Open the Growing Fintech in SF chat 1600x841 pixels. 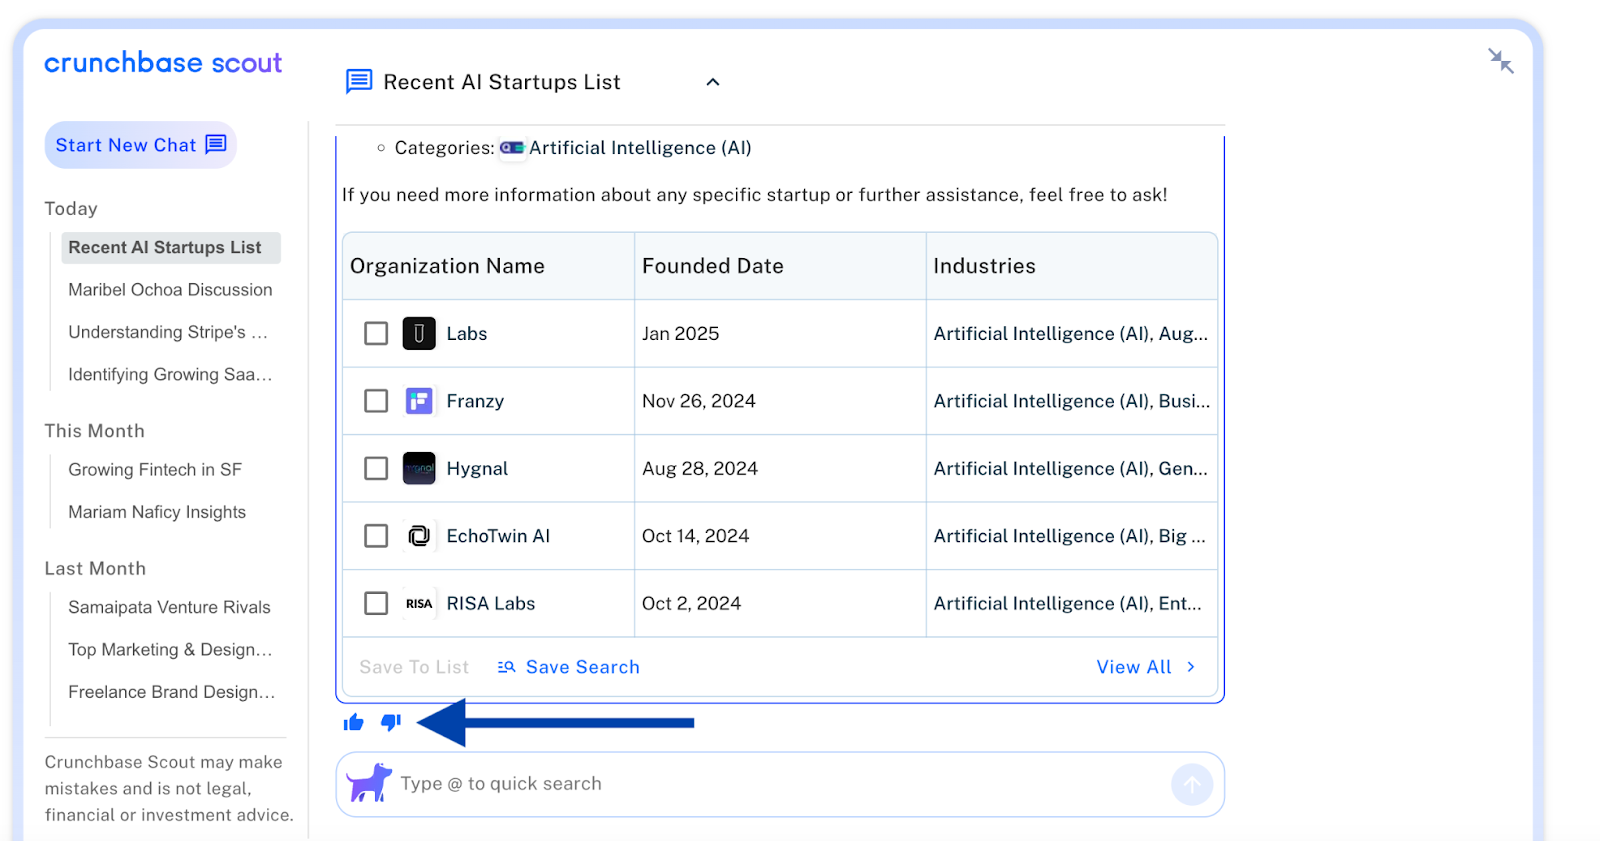click(155, 470)
